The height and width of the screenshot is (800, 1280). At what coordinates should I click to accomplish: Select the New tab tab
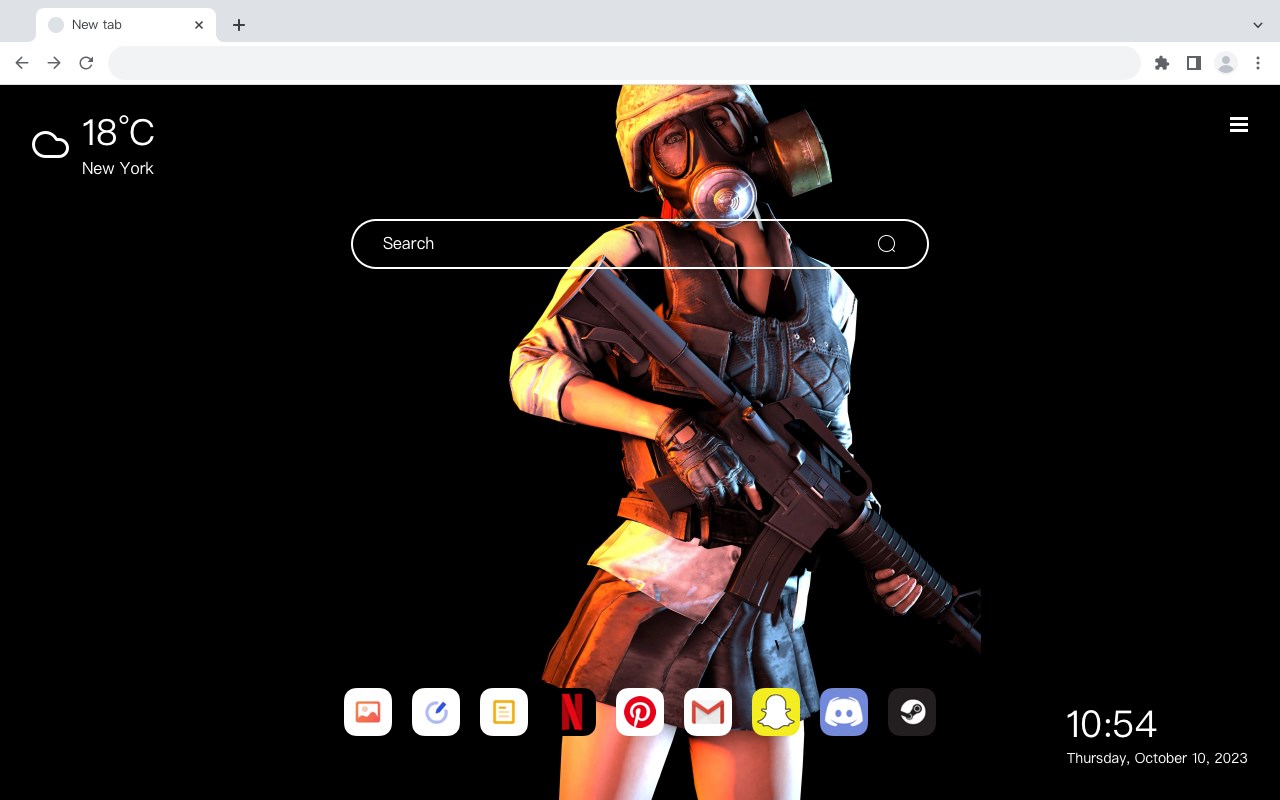tap(126, 25)
